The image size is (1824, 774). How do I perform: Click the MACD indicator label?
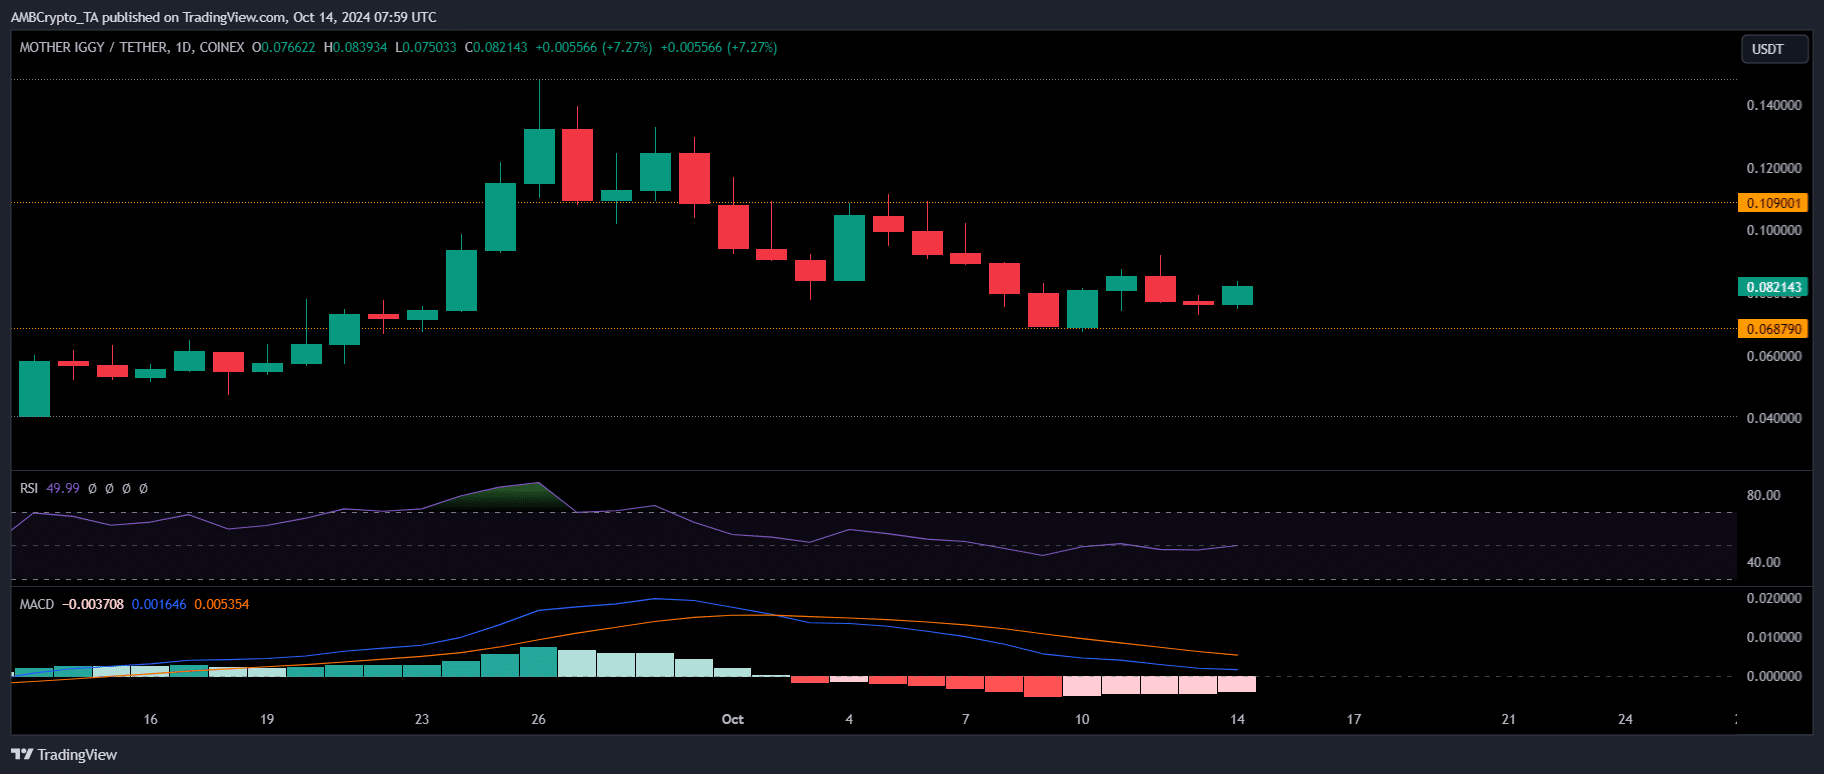tap(37, 604)
